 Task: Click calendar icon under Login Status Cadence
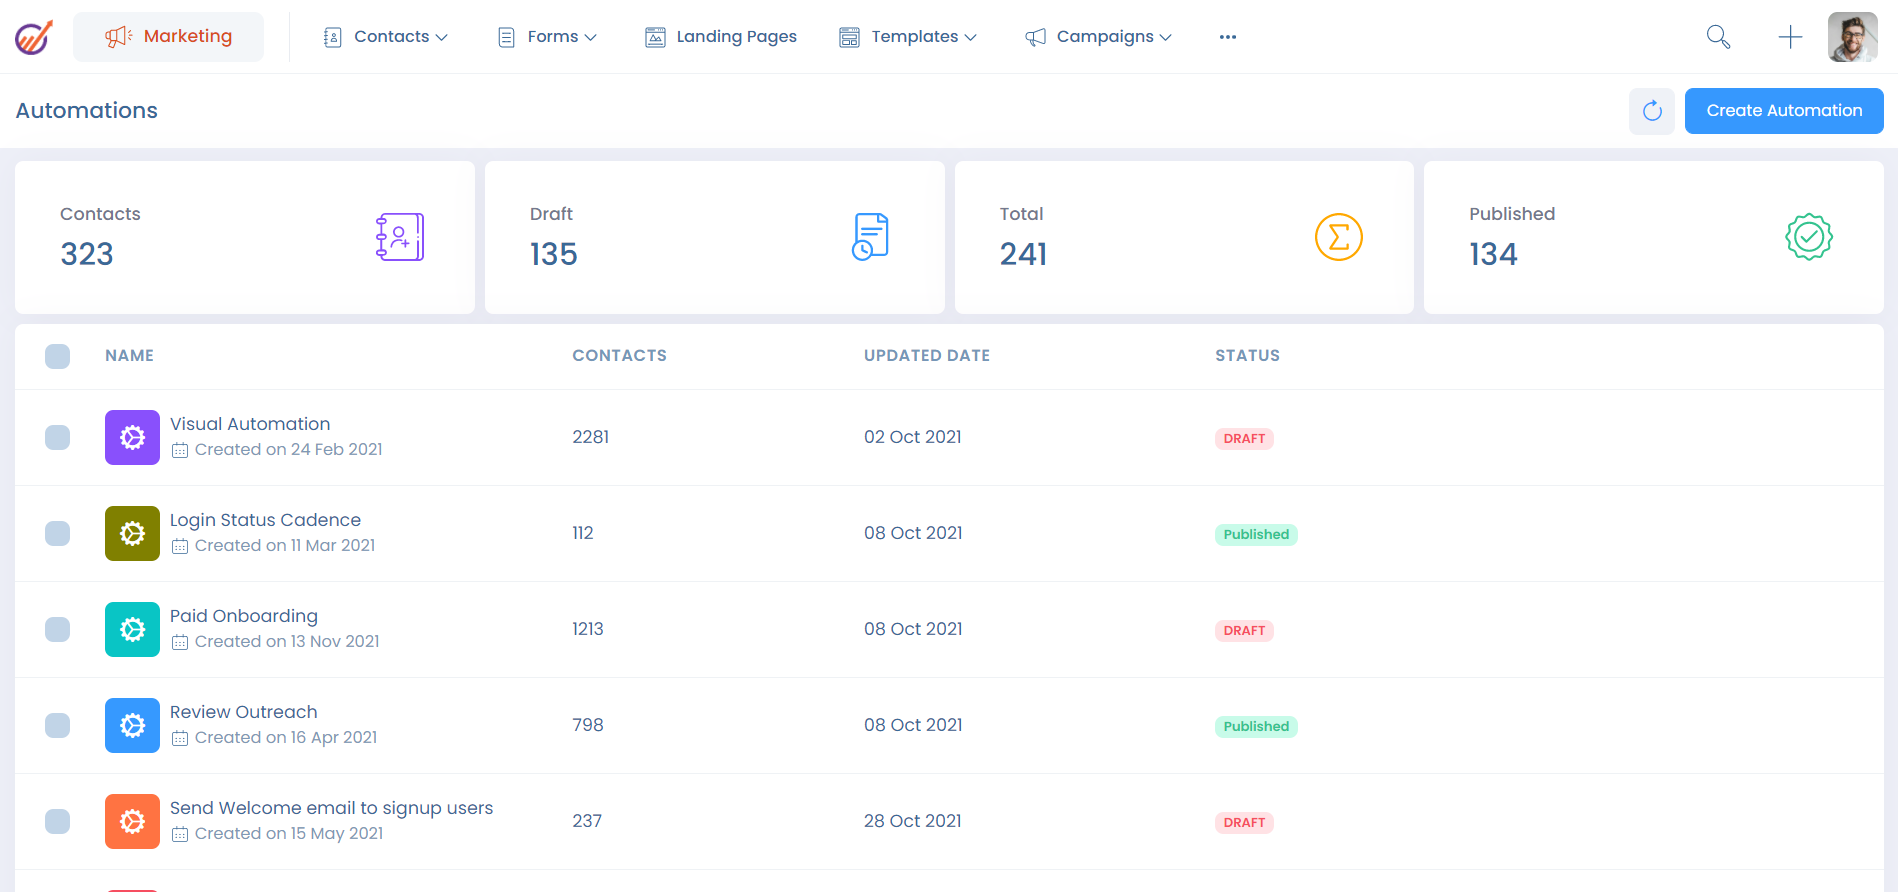tap(180, 547)
